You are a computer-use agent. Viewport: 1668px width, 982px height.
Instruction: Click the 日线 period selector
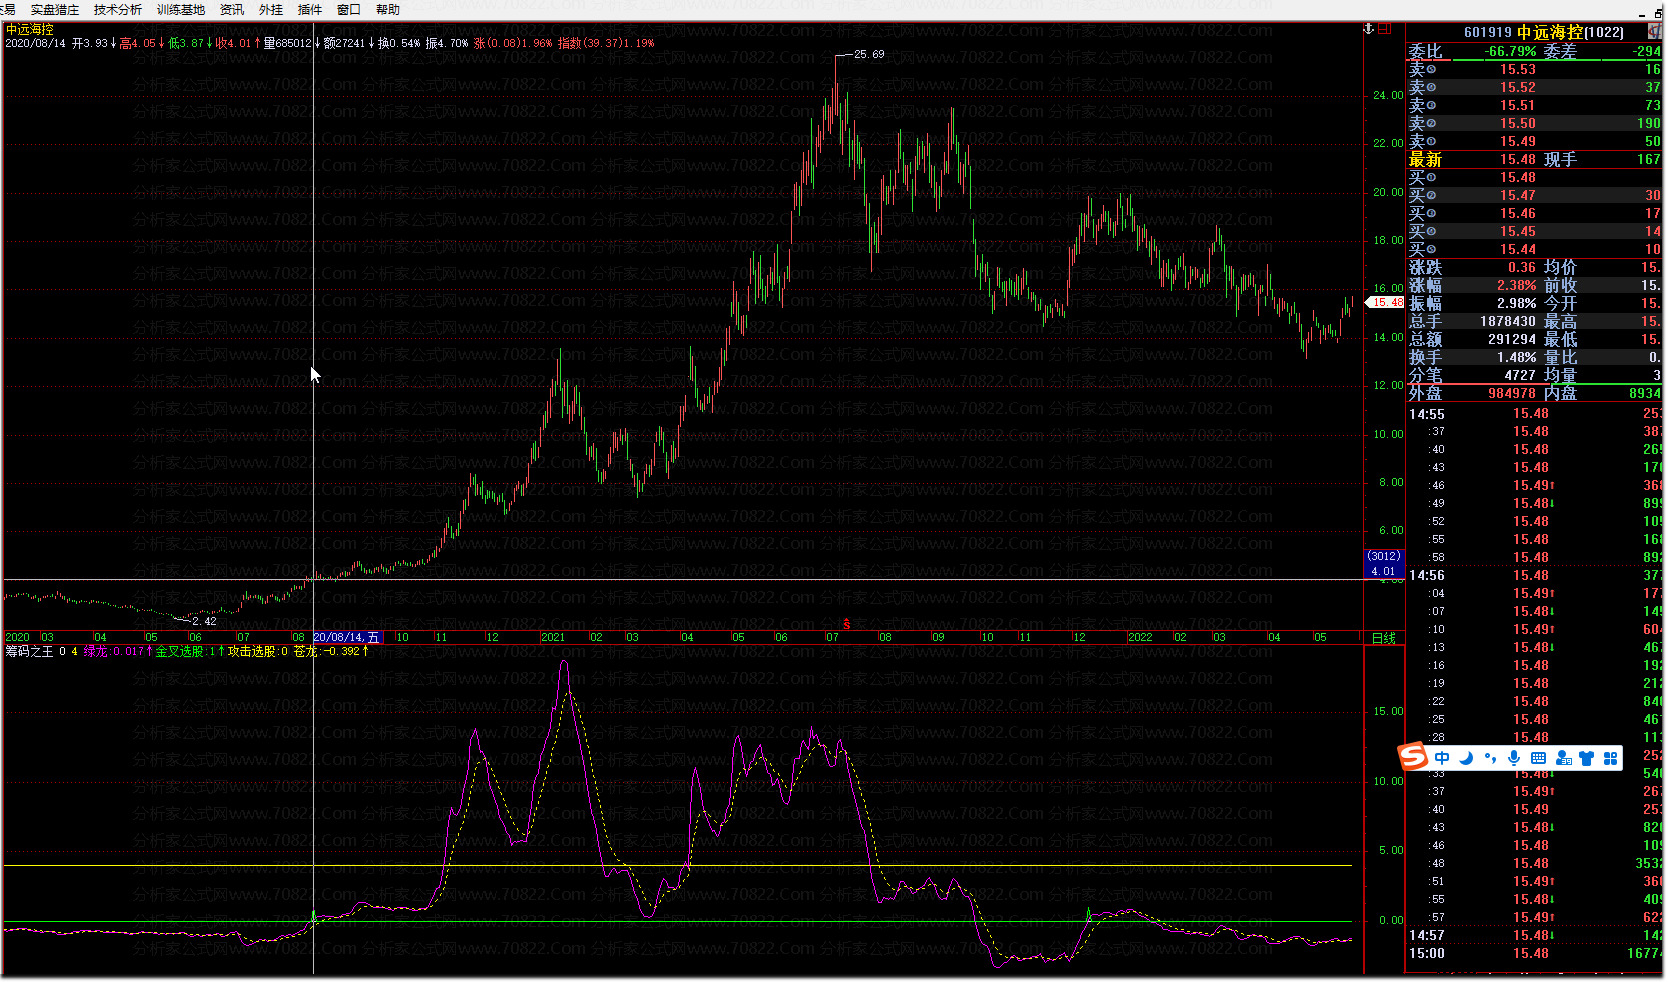pyautogui.click(x=1383, y=638)
